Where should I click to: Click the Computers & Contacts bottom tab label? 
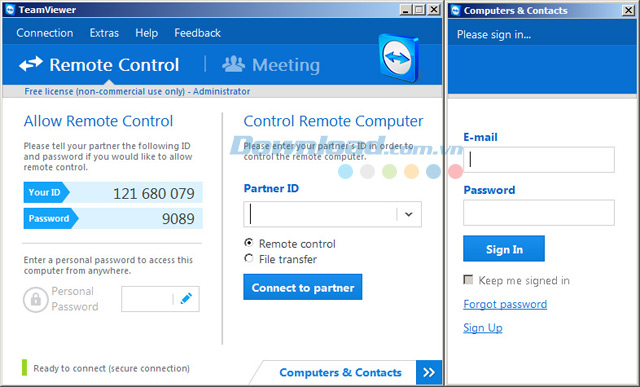tap(340, 372)
